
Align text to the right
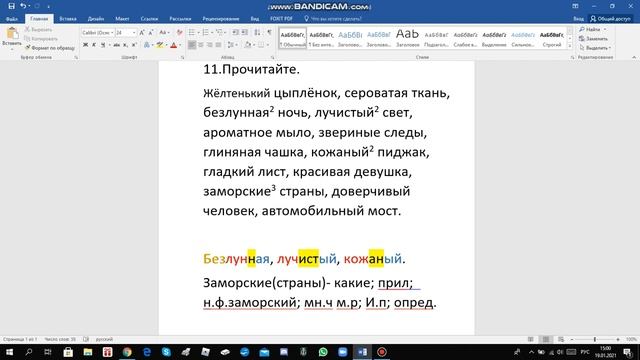click(209, 45)
